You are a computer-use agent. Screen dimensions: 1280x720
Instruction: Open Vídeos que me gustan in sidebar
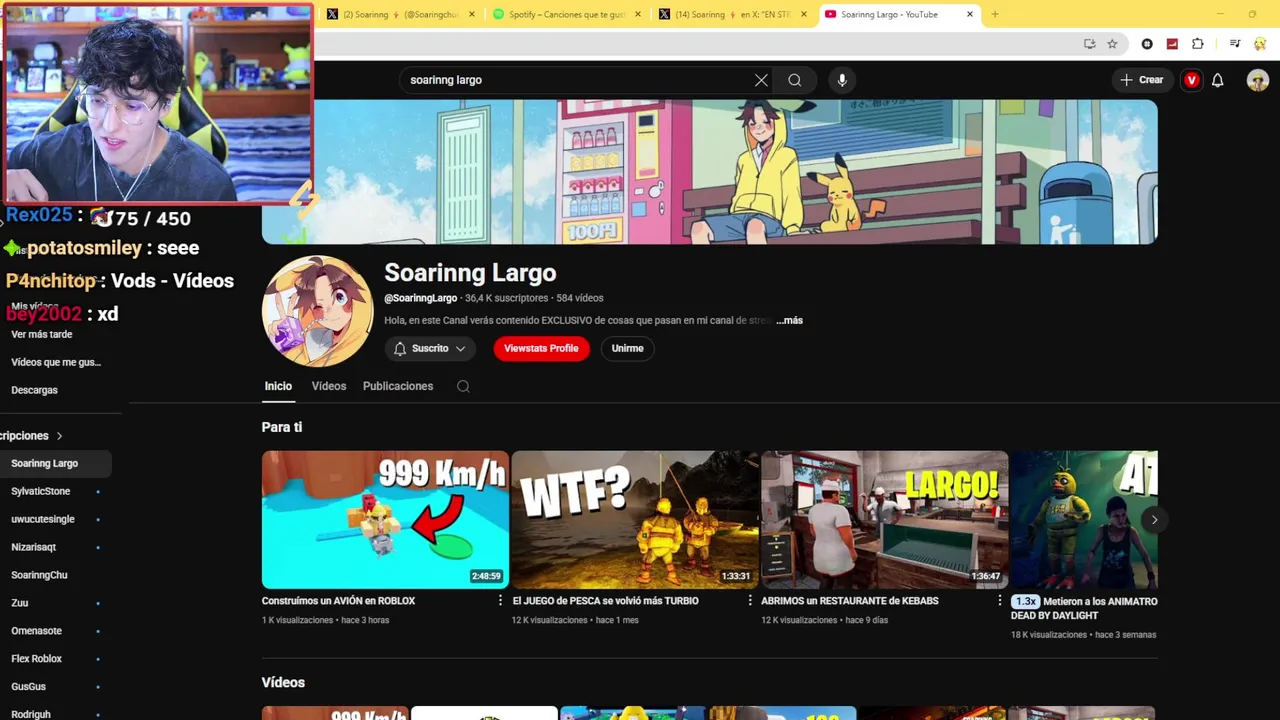[56, 362]
